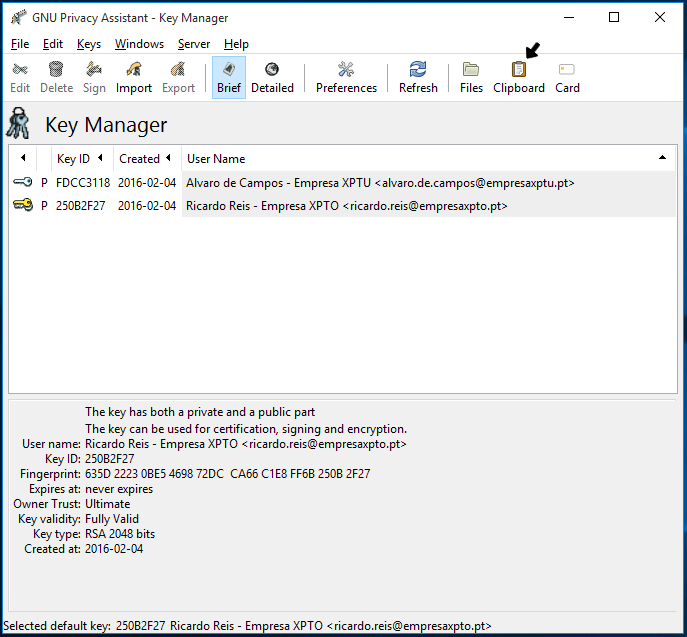Viewport: 687px width, 637px height.
Task: Click the Import keys toolbar icon
Action: (x=134, y=69)
